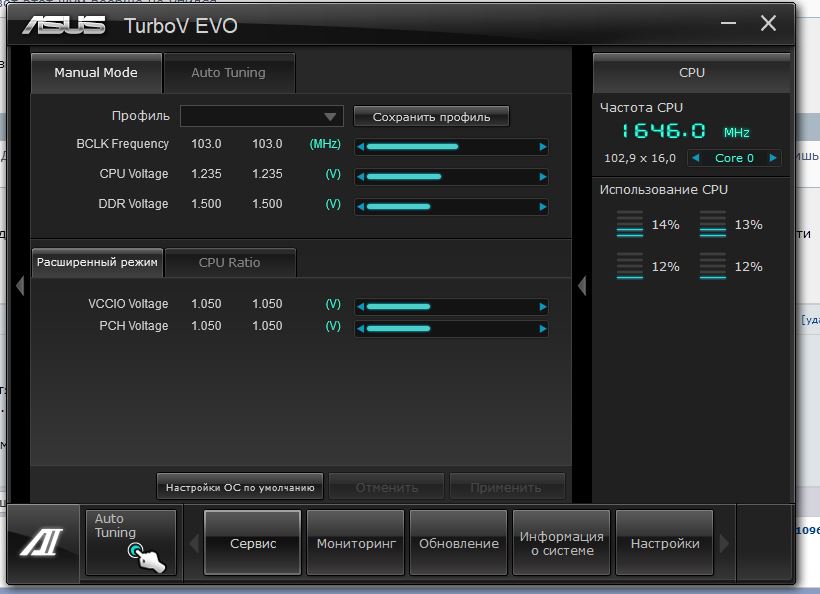Adjust the VCCIO Voltage slider

pyautogui.click(x=452, y=307)
